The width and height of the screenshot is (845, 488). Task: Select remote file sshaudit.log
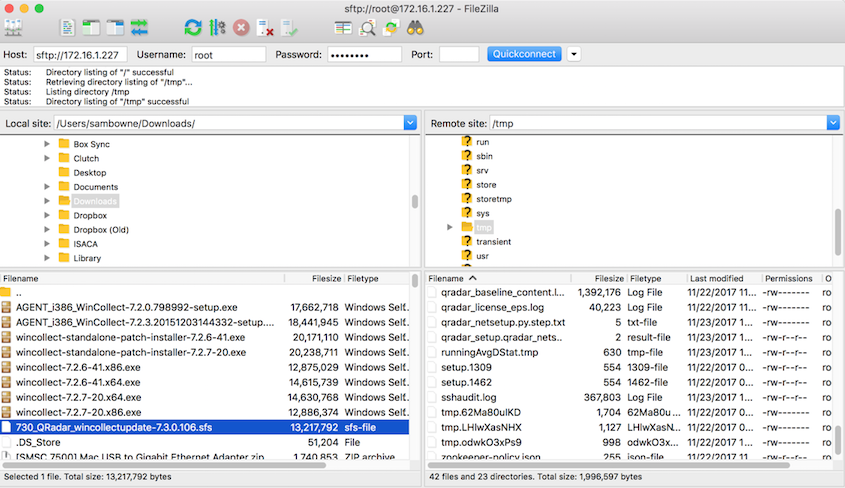point(630,398)
